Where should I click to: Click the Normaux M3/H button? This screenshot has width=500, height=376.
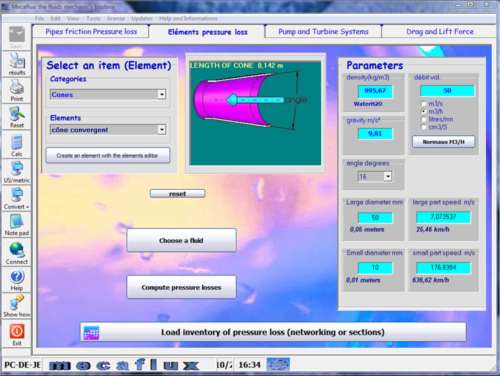(444, 142)
